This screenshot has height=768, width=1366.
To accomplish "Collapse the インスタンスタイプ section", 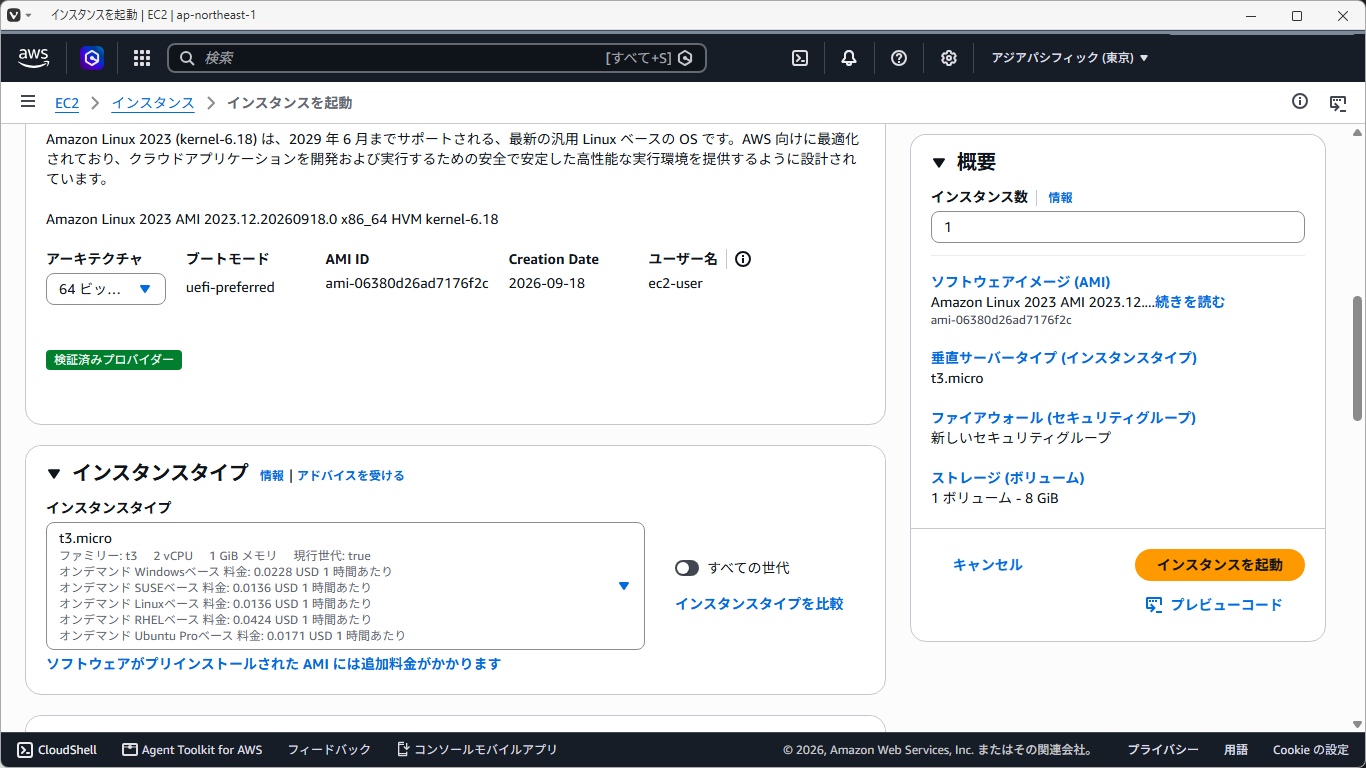I will pyautogui.click(x=54, y=474).
